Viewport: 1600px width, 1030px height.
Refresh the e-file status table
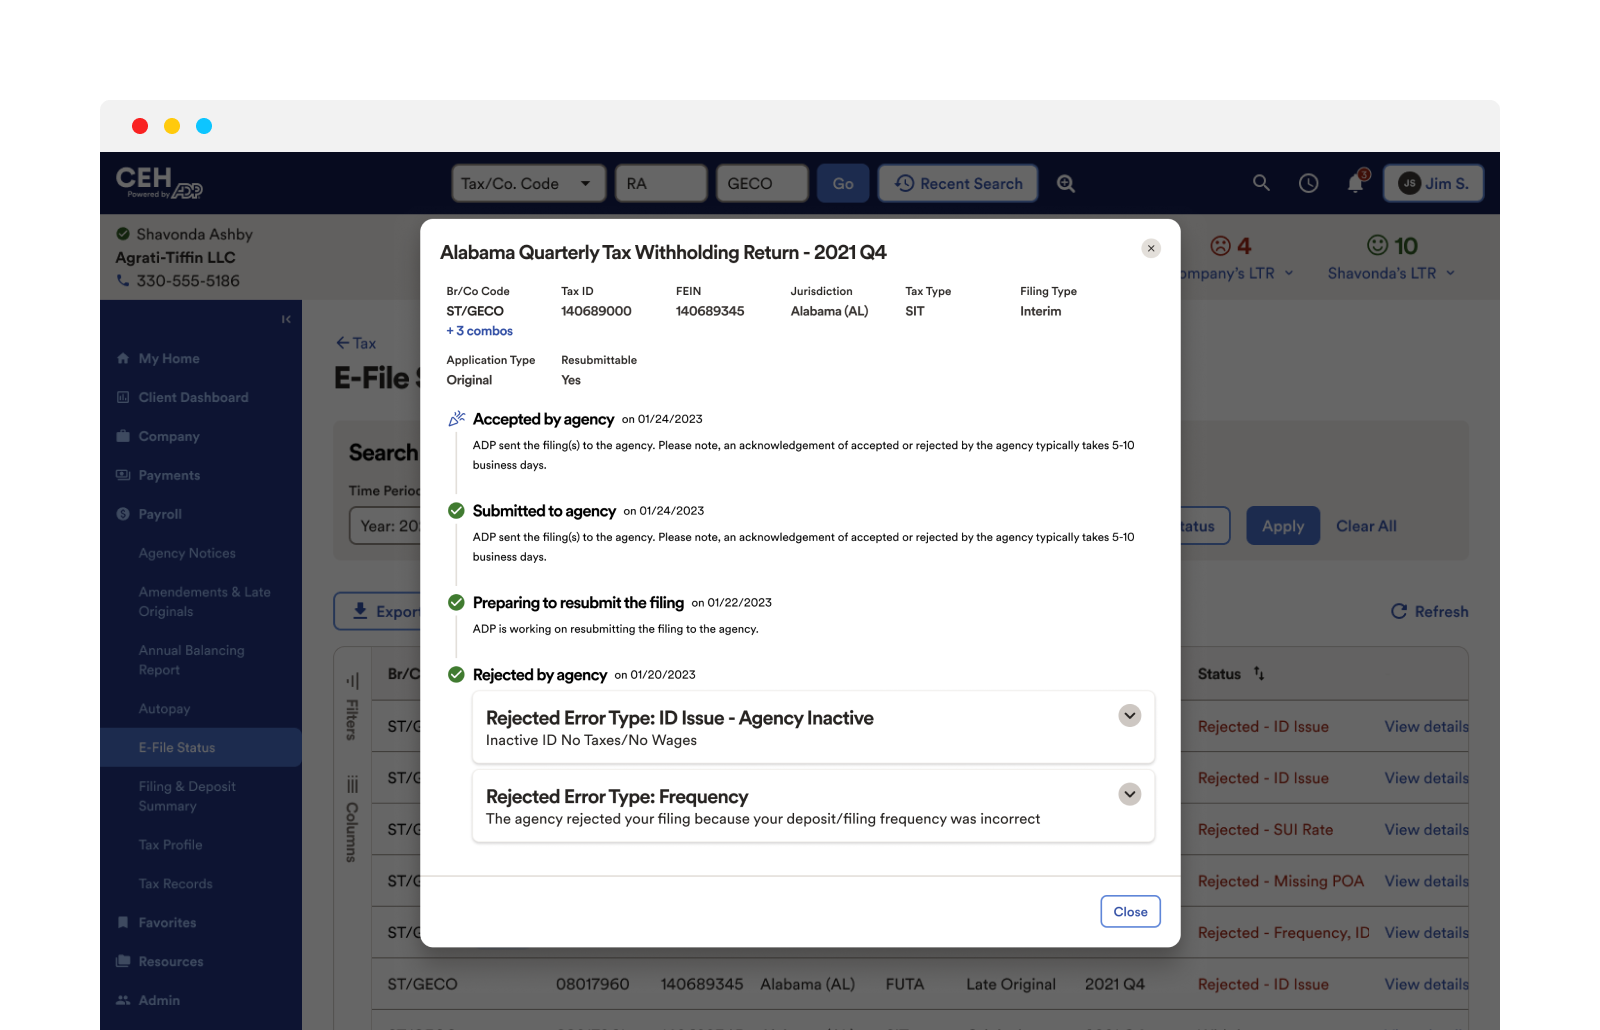point(1428,611)
